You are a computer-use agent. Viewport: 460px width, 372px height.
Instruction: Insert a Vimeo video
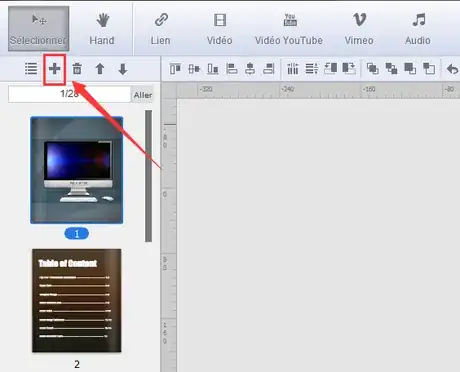pyautogui.click(x=359, y=29)
